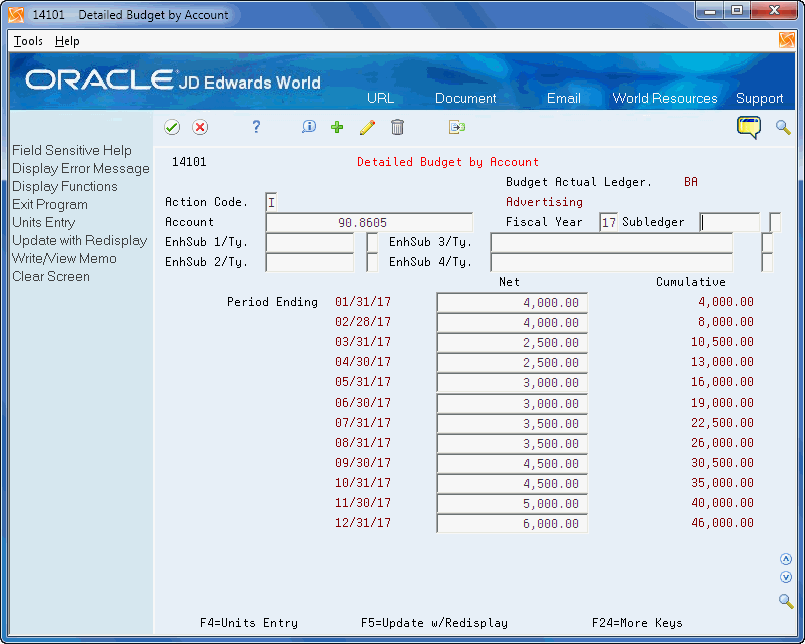Click the EnhSub 3 input field
Screen dimensions: 805x644
[611, 242]
